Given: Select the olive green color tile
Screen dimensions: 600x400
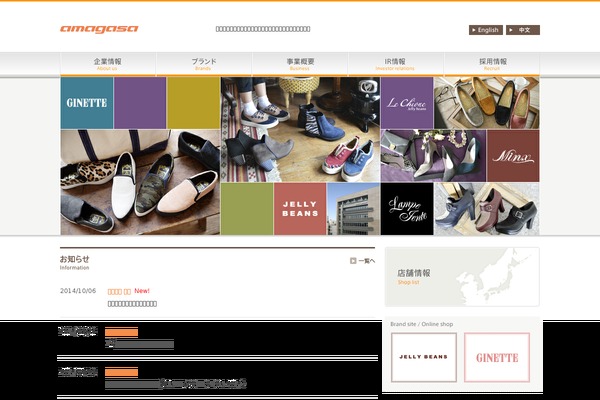Looking at the screenshot, I should [x=247, y=209].
